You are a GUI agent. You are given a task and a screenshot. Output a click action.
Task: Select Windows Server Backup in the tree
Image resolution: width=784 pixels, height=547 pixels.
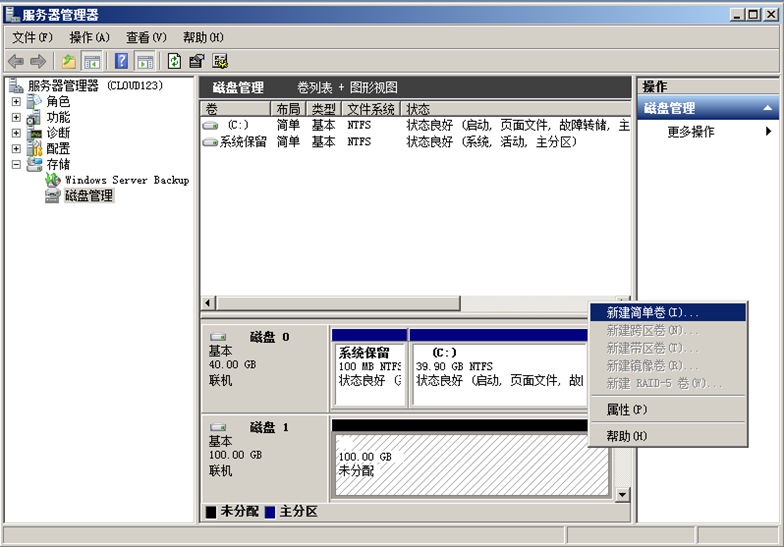(126, 180)
